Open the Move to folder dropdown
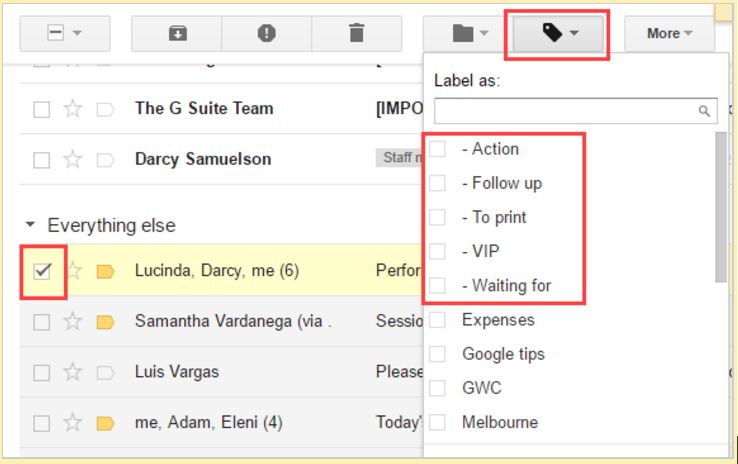 469,33
